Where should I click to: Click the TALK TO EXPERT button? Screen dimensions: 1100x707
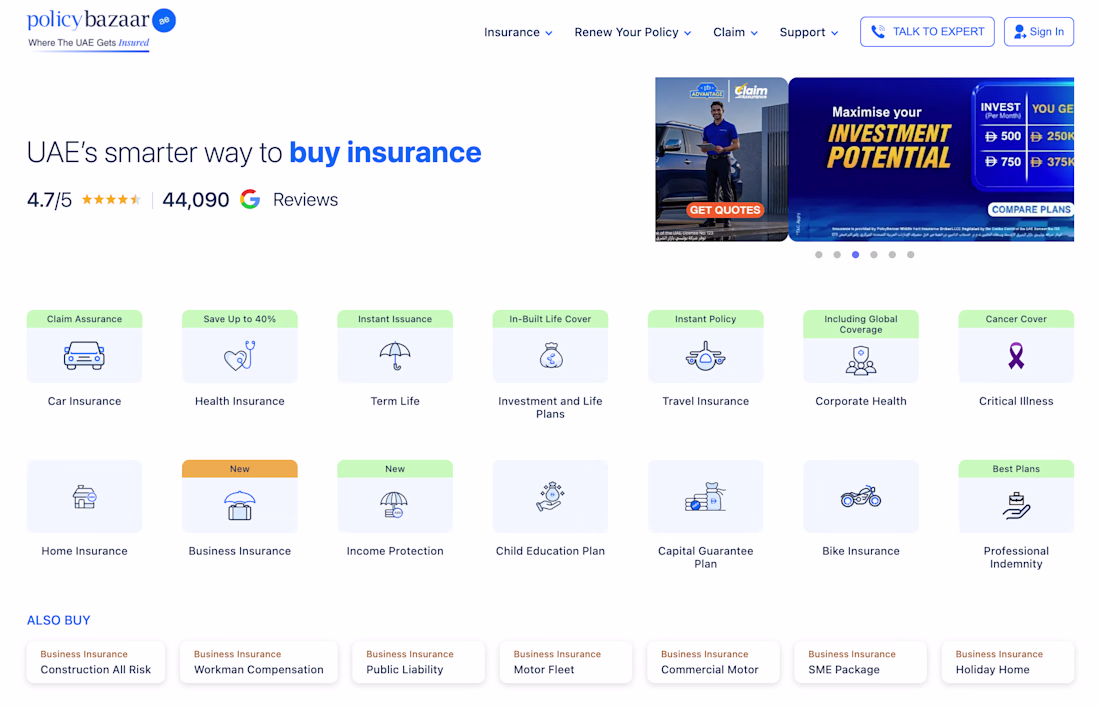[x=927, y=32]
